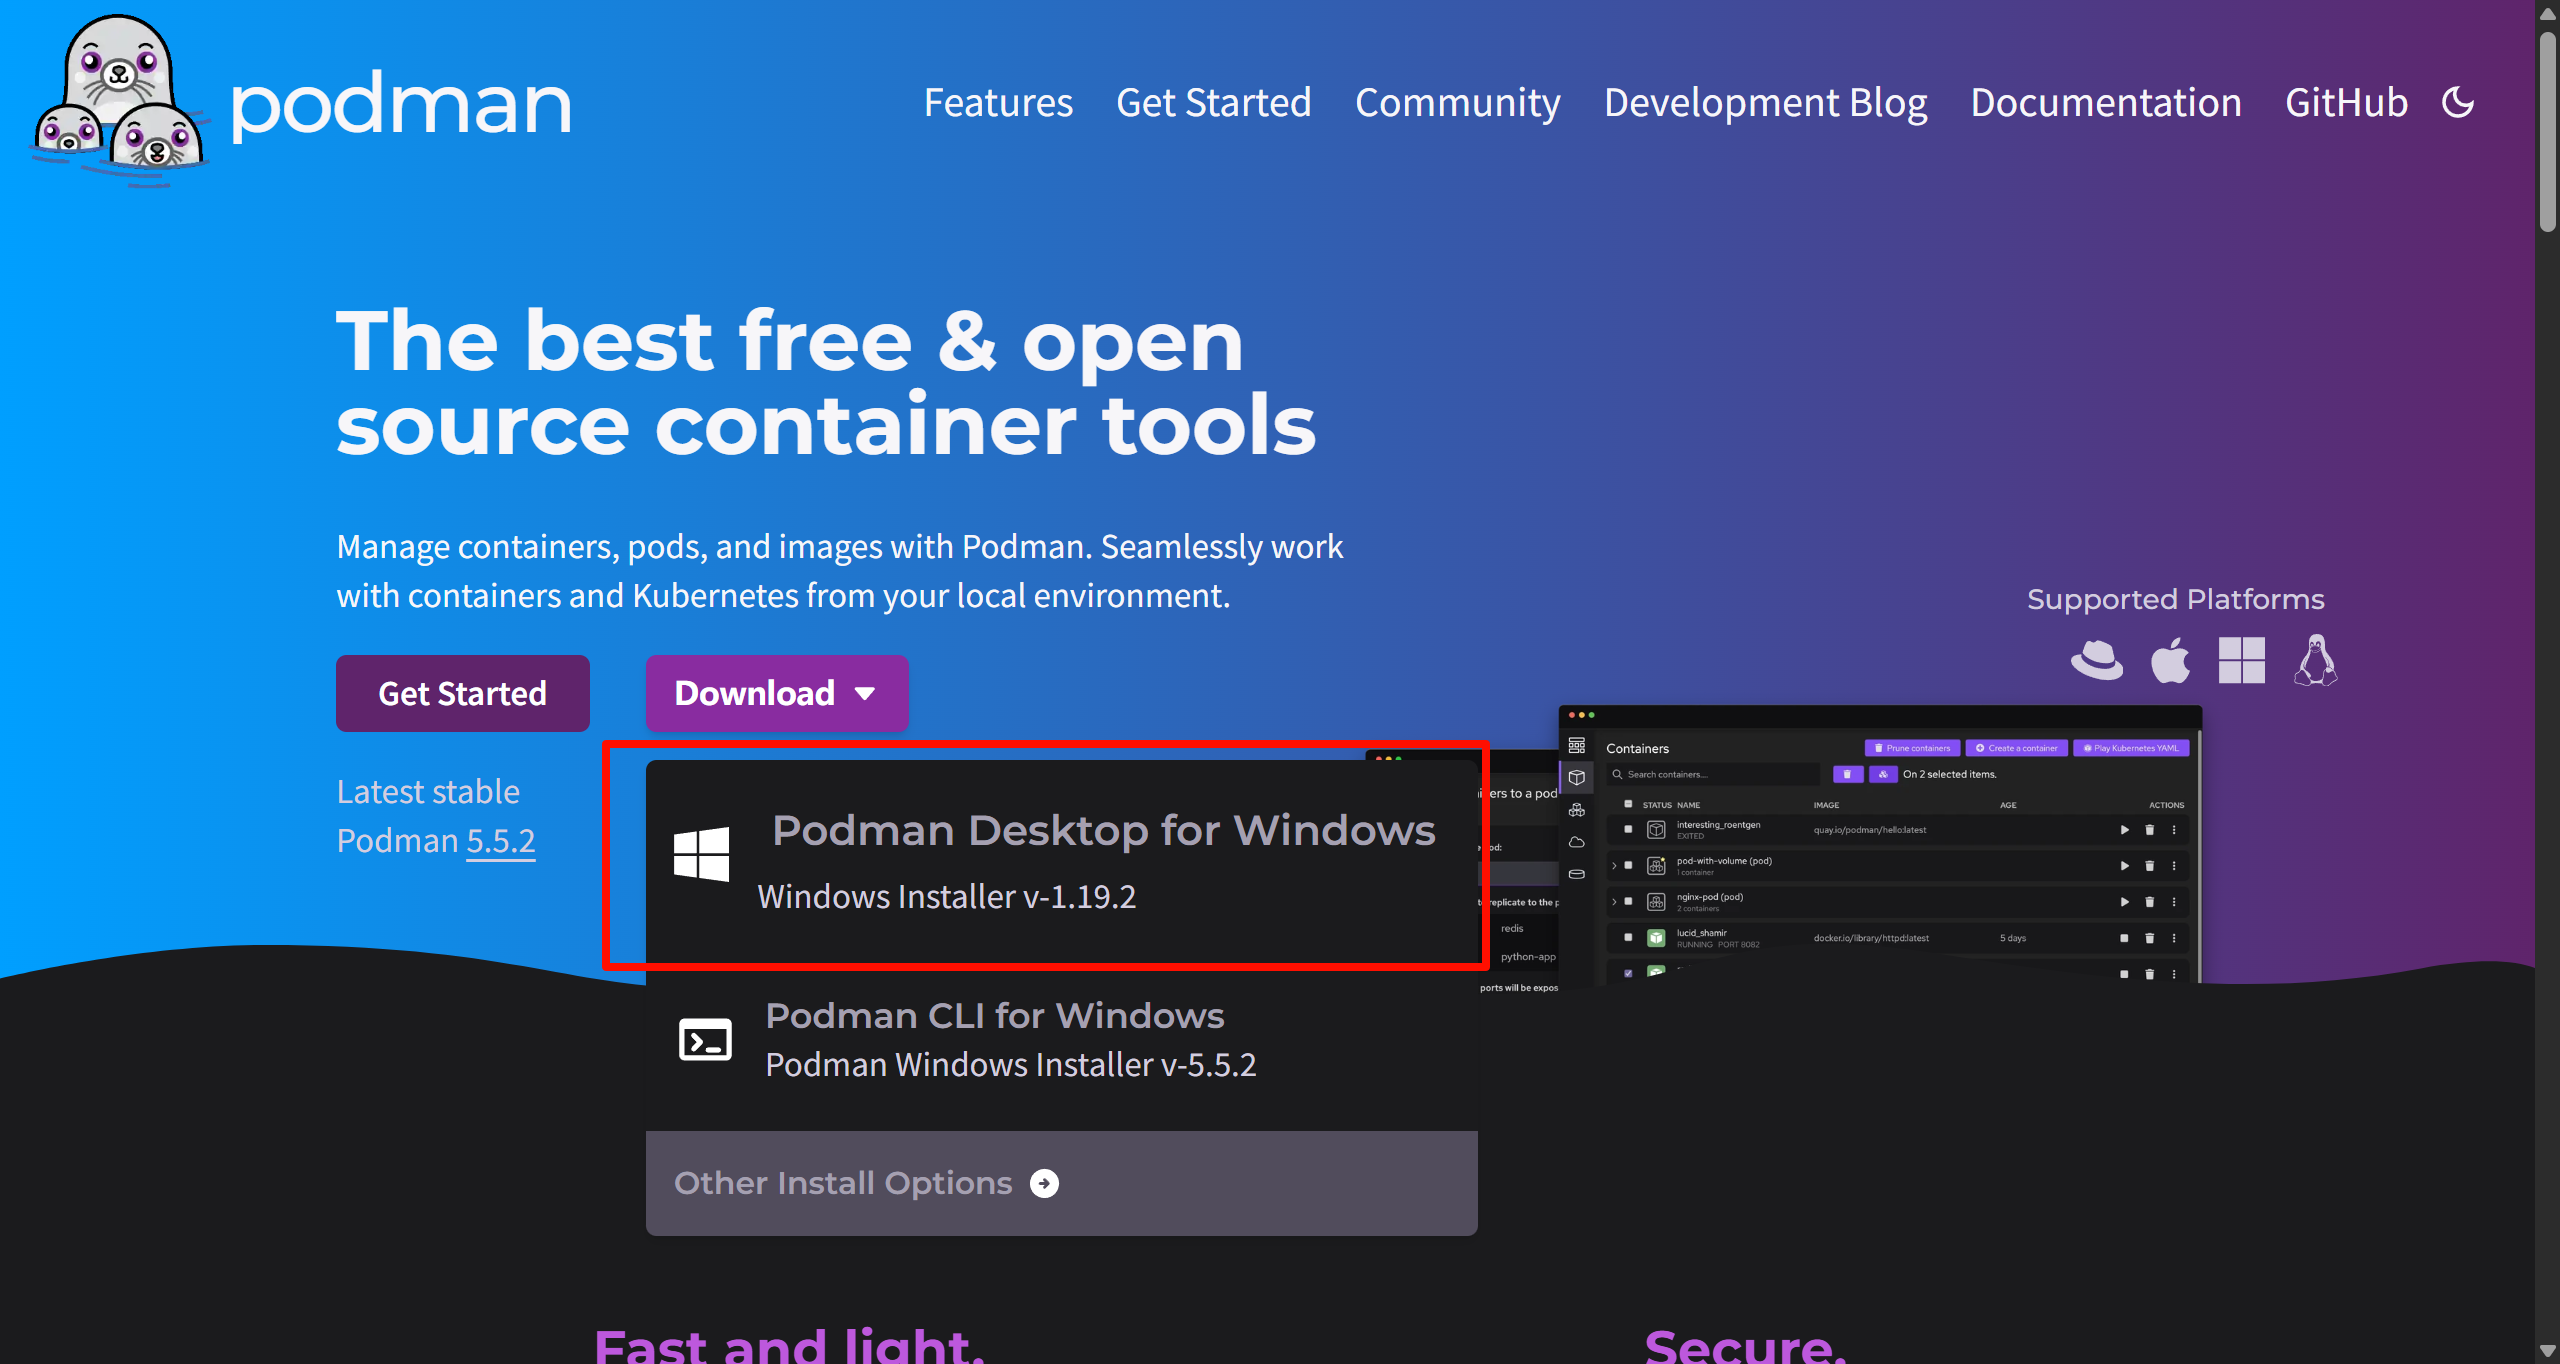Open the Development Blog menu item
Image resolution: width=2560 pixels, height=1364 pixels.
(1765, 102)
